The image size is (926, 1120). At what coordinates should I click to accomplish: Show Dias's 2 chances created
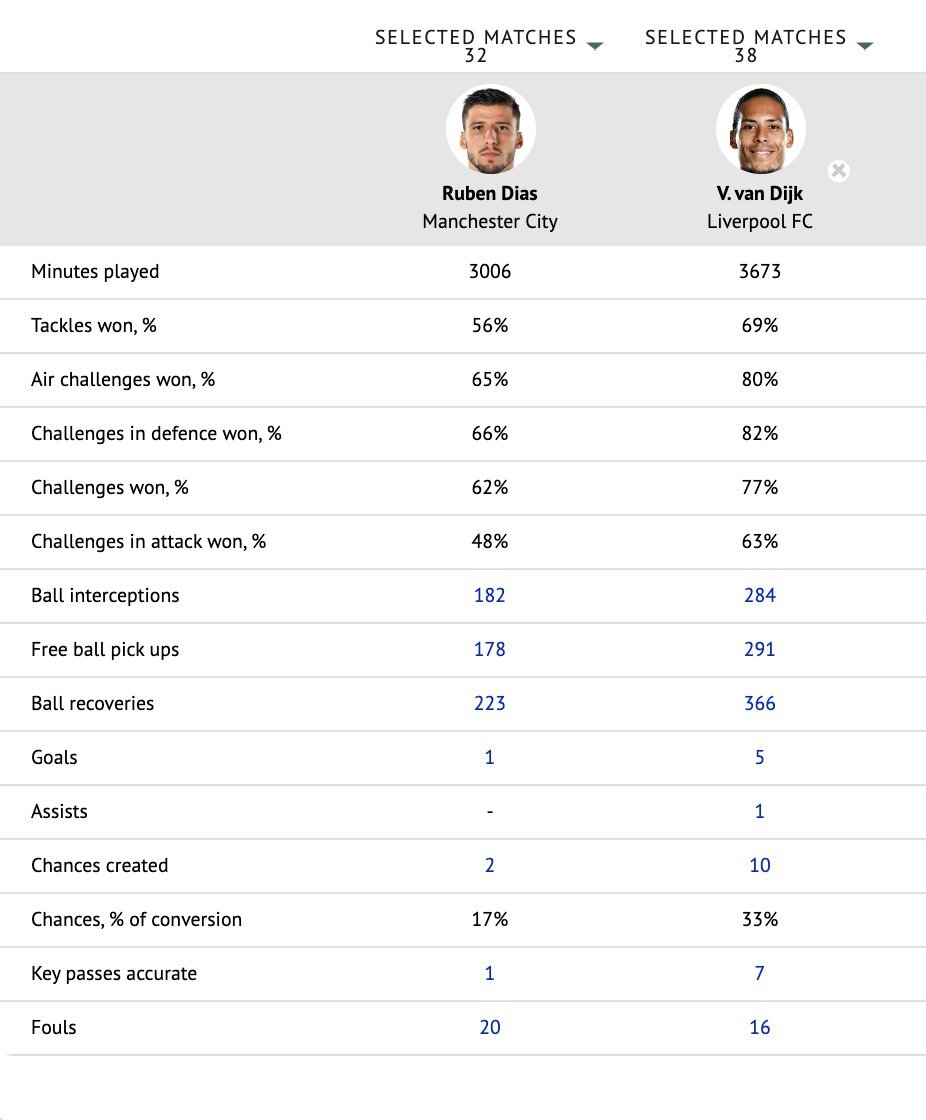(x=490, y=866)
